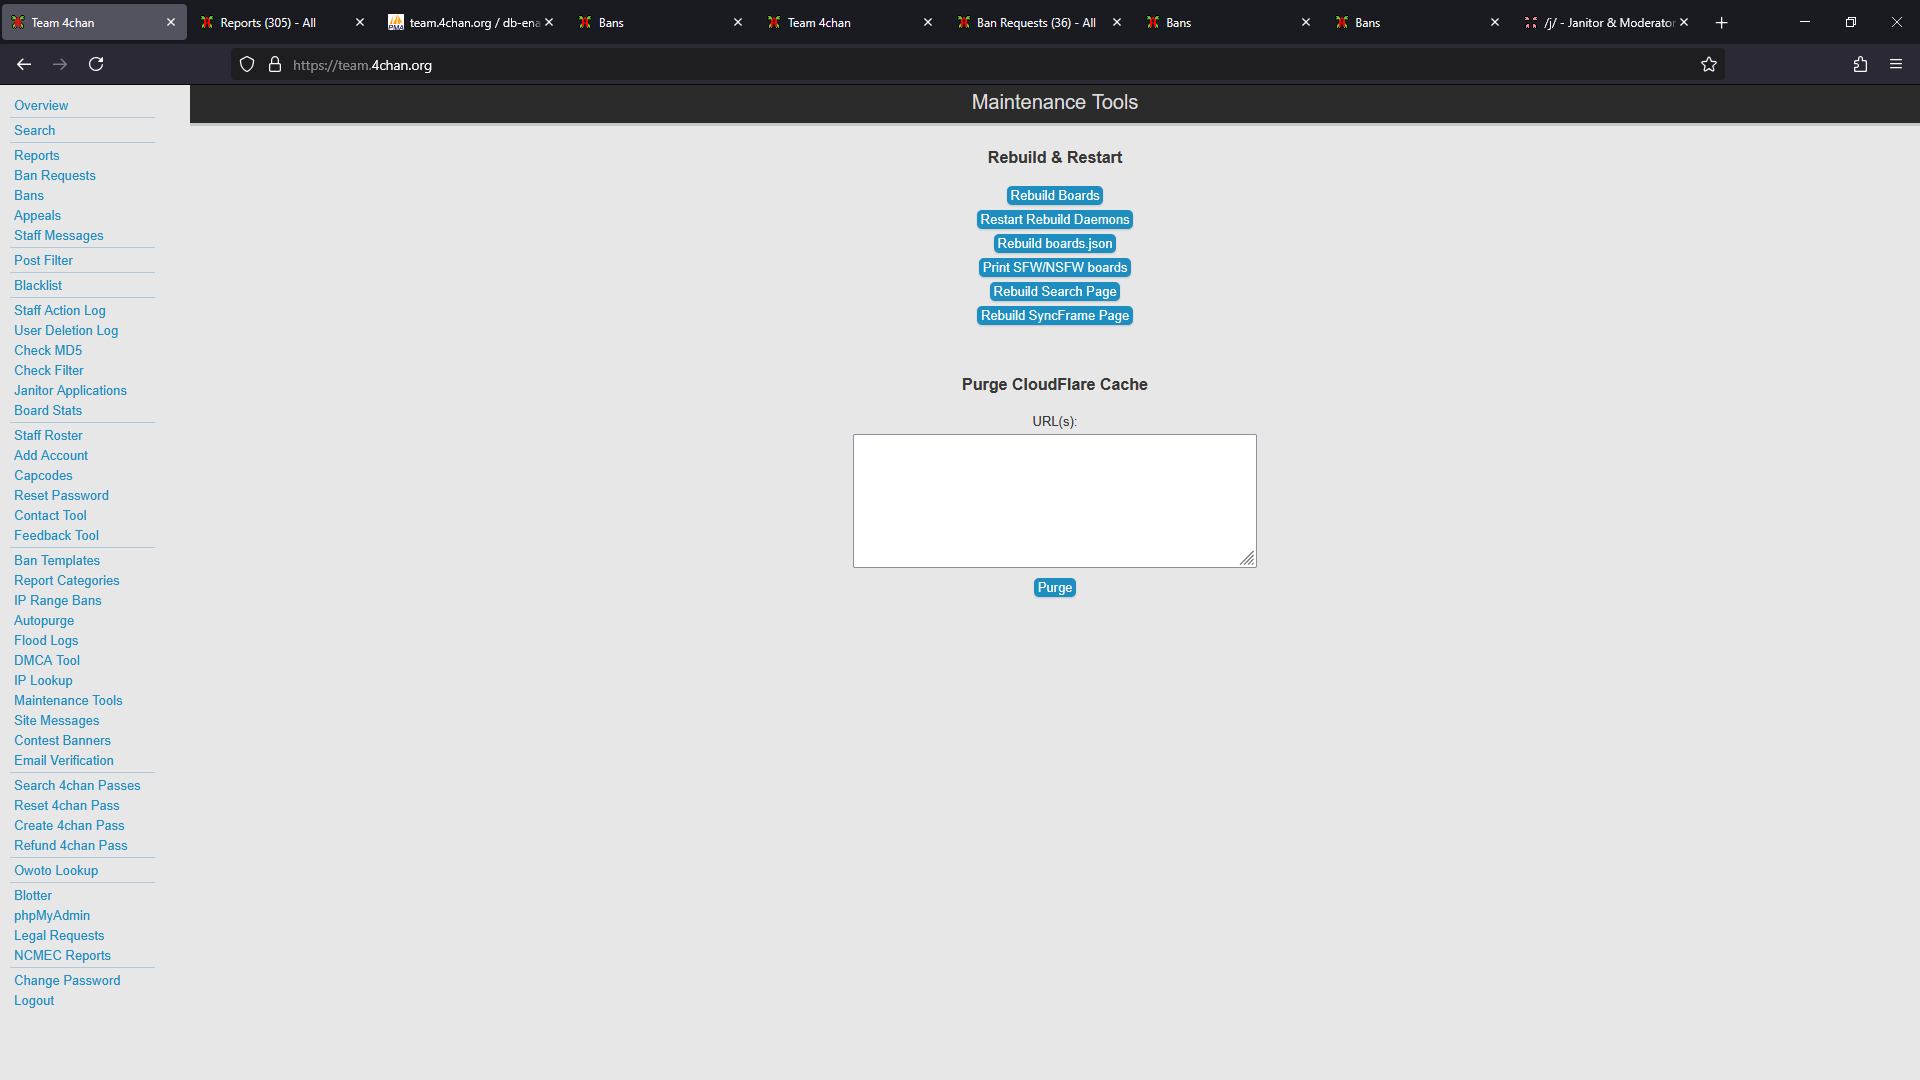Image resolution: width=1920 pixels, height=1080 pixels.
Task: Click the back arrow navigation icon
Action: point(24,64)
